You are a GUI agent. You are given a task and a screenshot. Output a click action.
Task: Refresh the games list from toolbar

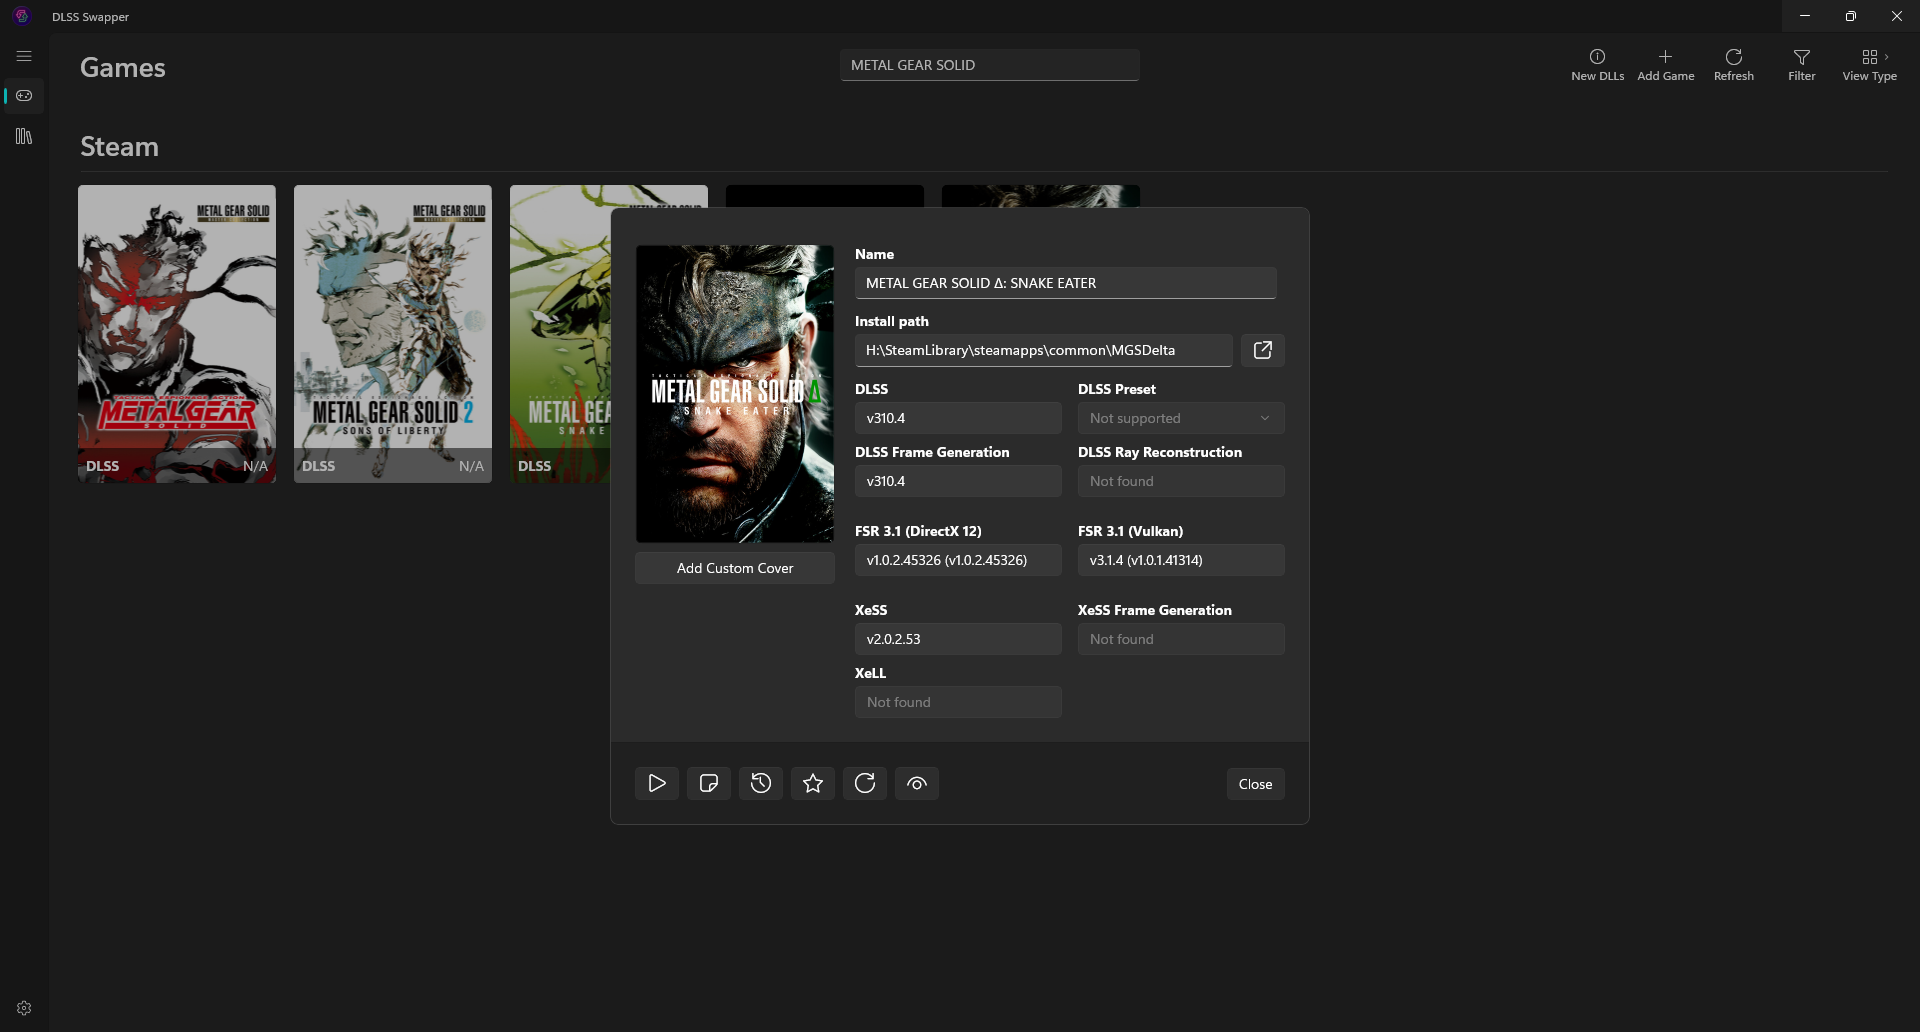point(1733,65)
